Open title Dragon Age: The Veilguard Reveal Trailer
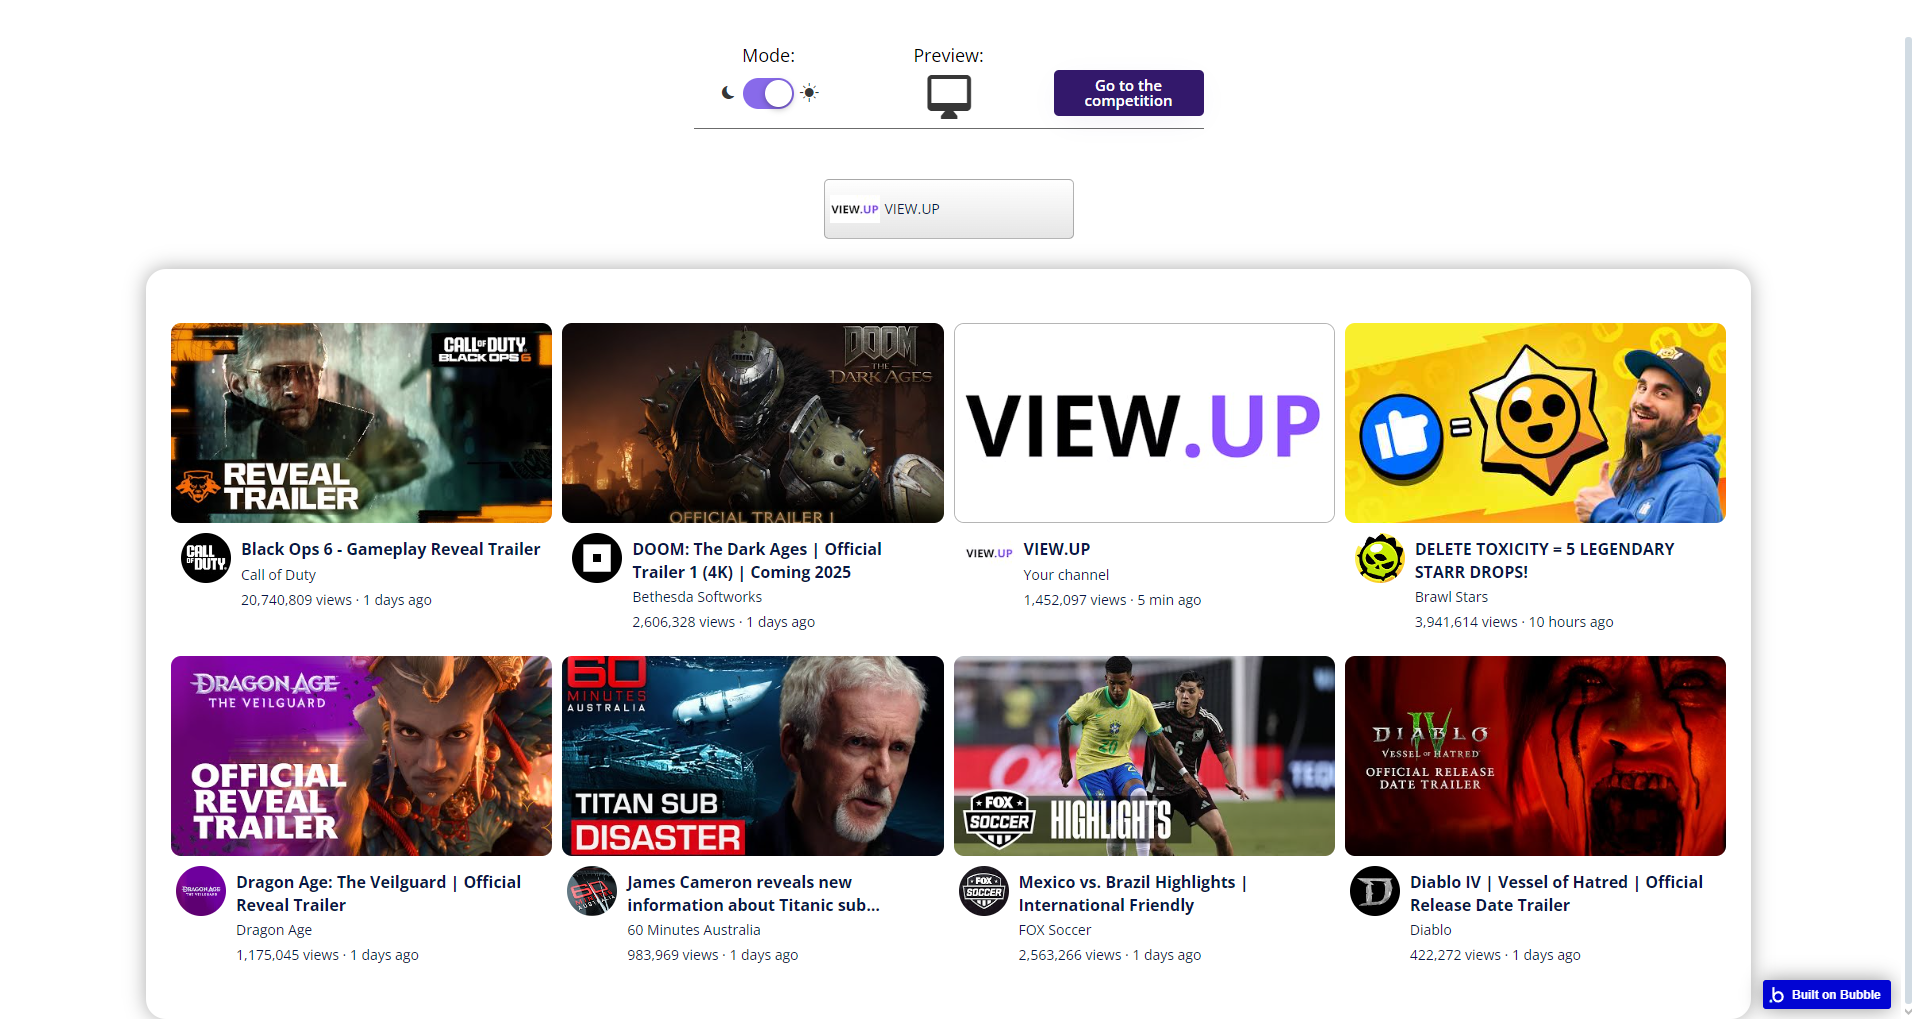Screen dimensions: 1916x1019 [x=378, y=893]
